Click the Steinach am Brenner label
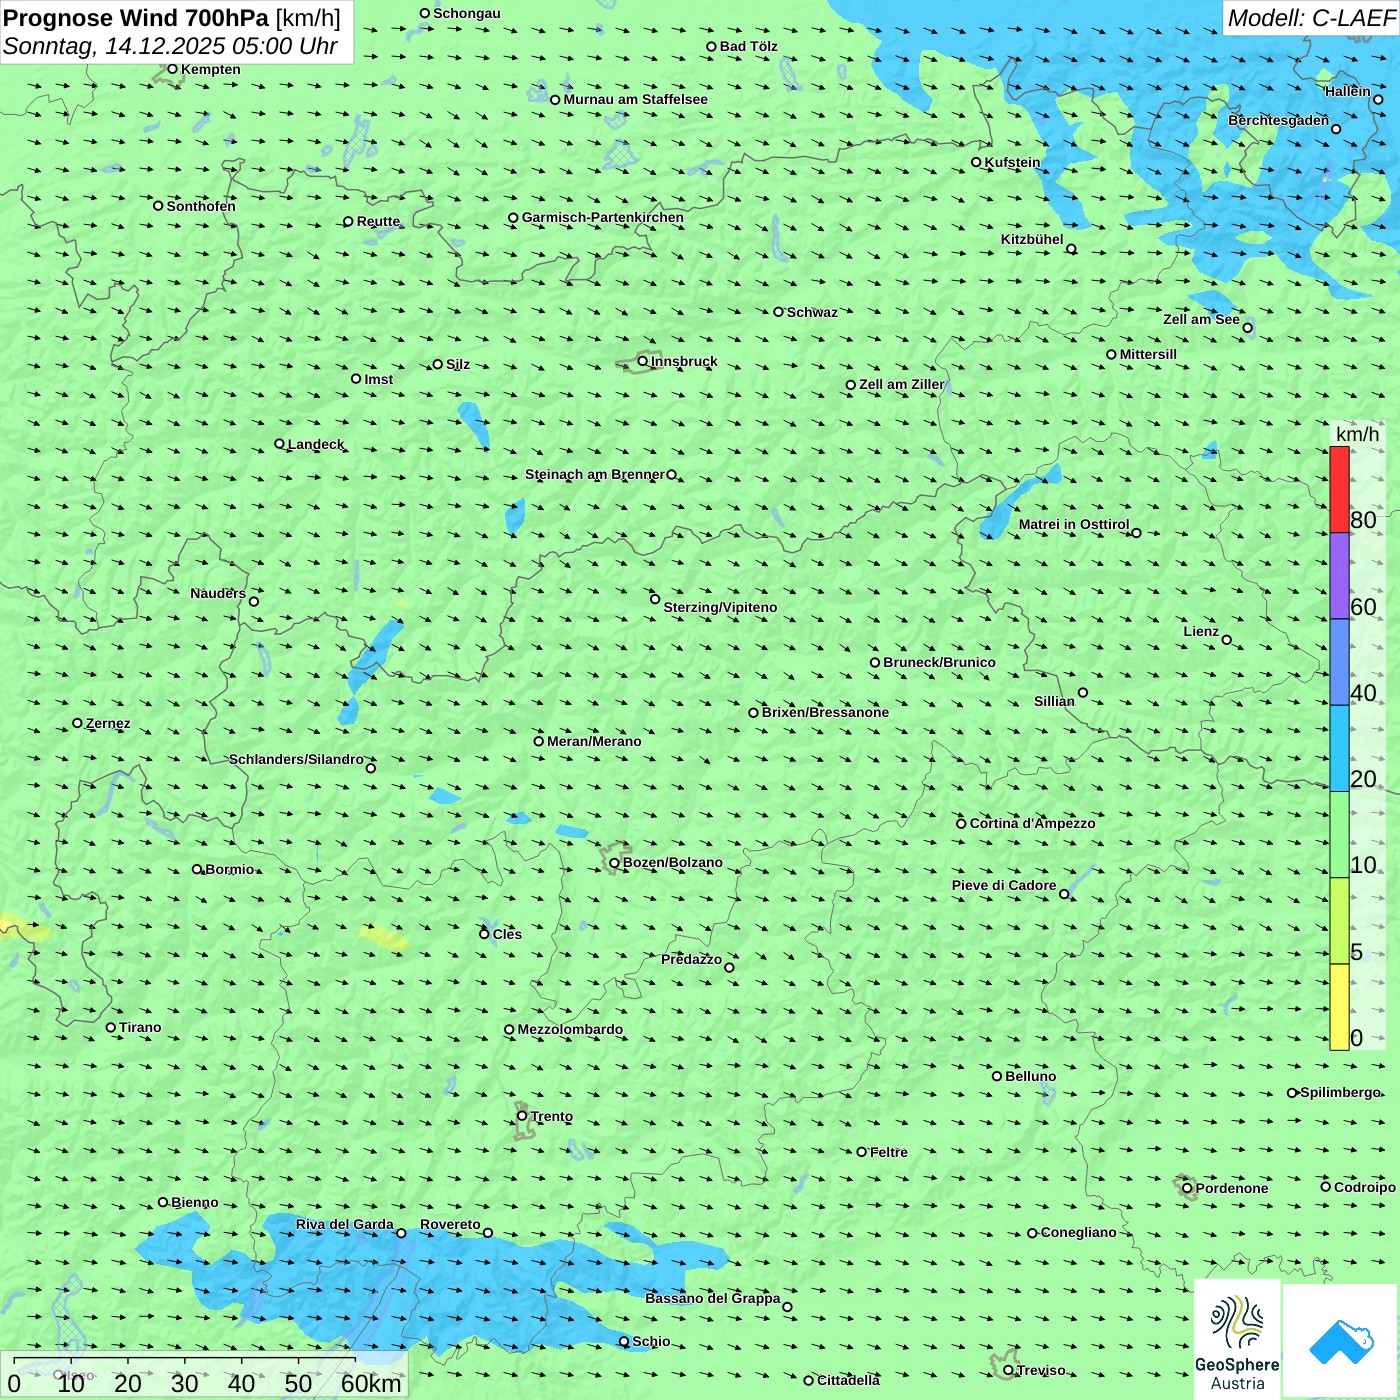This screenshot has height=1400, width=1400. [595, 474]
